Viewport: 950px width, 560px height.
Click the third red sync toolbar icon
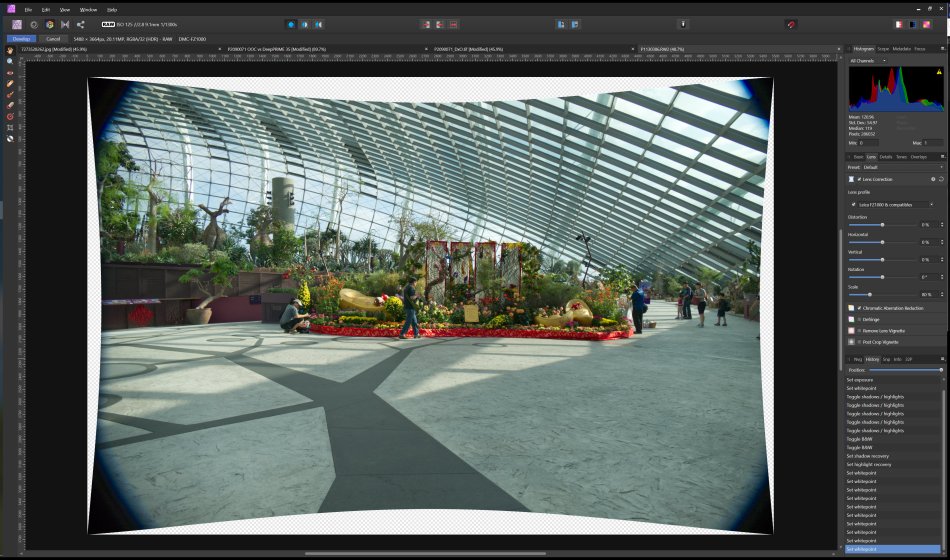click(453, 24)
